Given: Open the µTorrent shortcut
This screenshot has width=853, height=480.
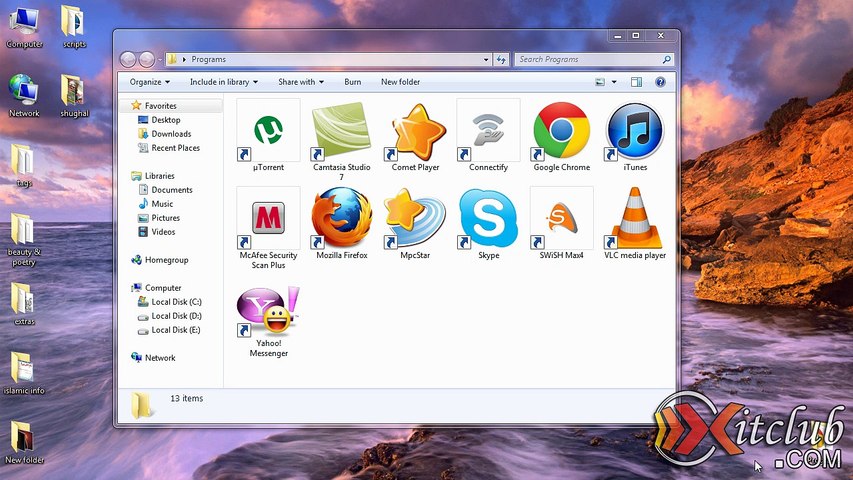Looking at the screenshot, I should tap(268, 136).
